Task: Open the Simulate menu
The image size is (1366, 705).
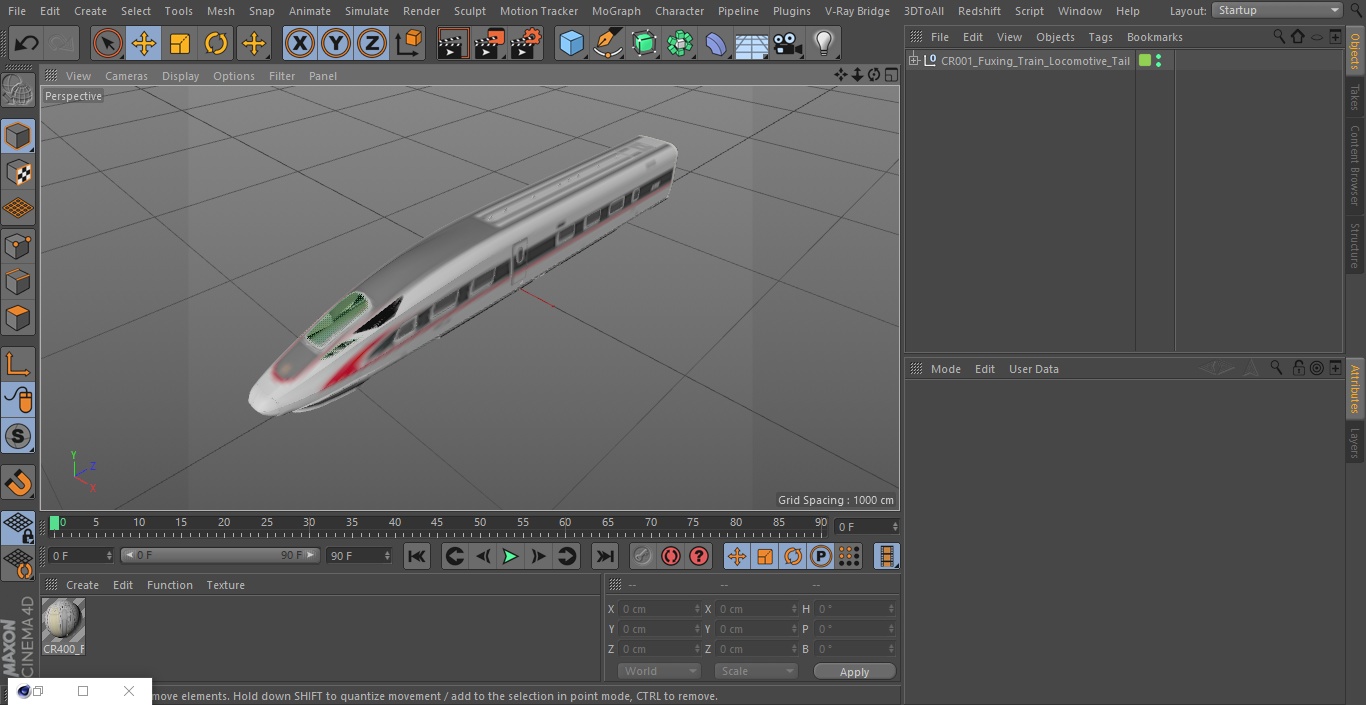Action: [x=367, y=11]
